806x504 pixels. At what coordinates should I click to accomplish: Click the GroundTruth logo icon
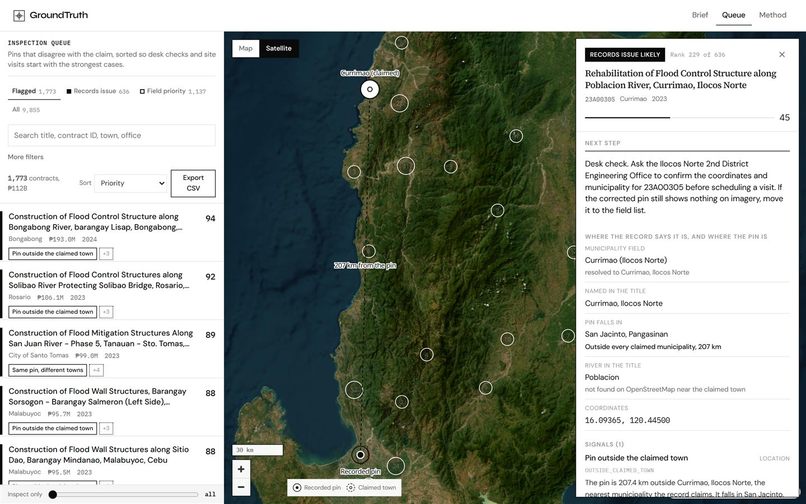[19, 15]
